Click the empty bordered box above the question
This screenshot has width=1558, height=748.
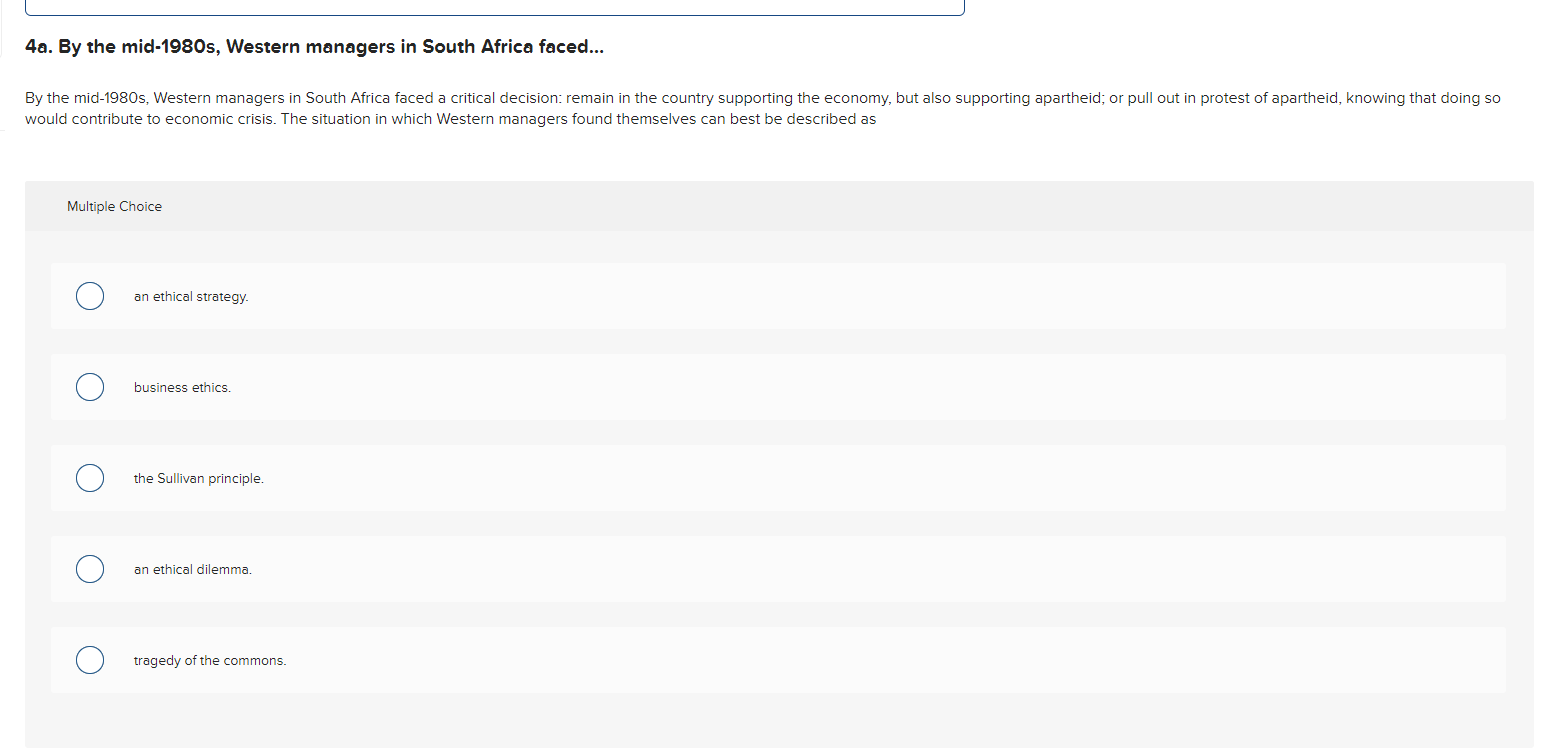click(495, 8)
